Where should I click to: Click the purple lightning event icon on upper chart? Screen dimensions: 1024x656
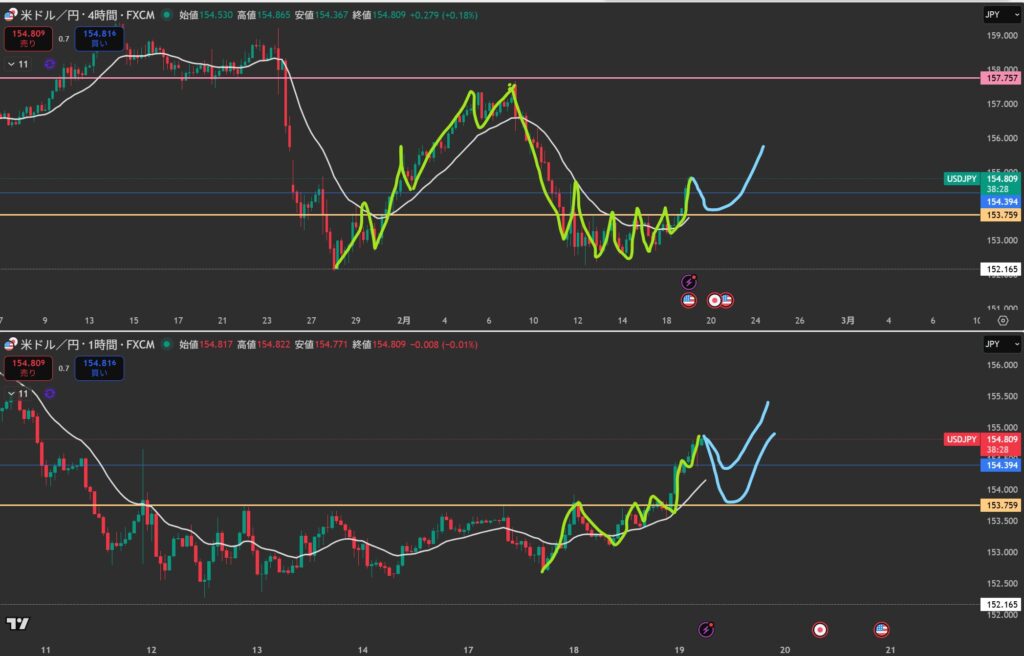689,282
